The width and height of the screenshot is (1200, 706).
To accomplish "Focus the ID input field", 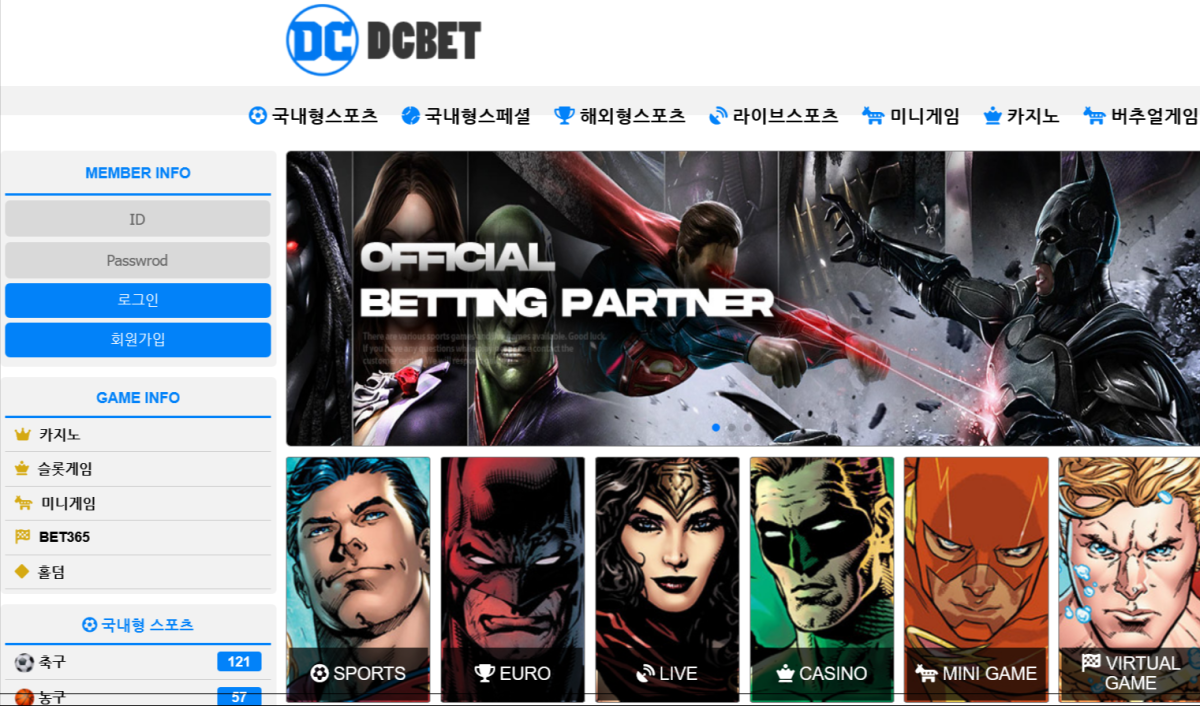I will [138, 219].
